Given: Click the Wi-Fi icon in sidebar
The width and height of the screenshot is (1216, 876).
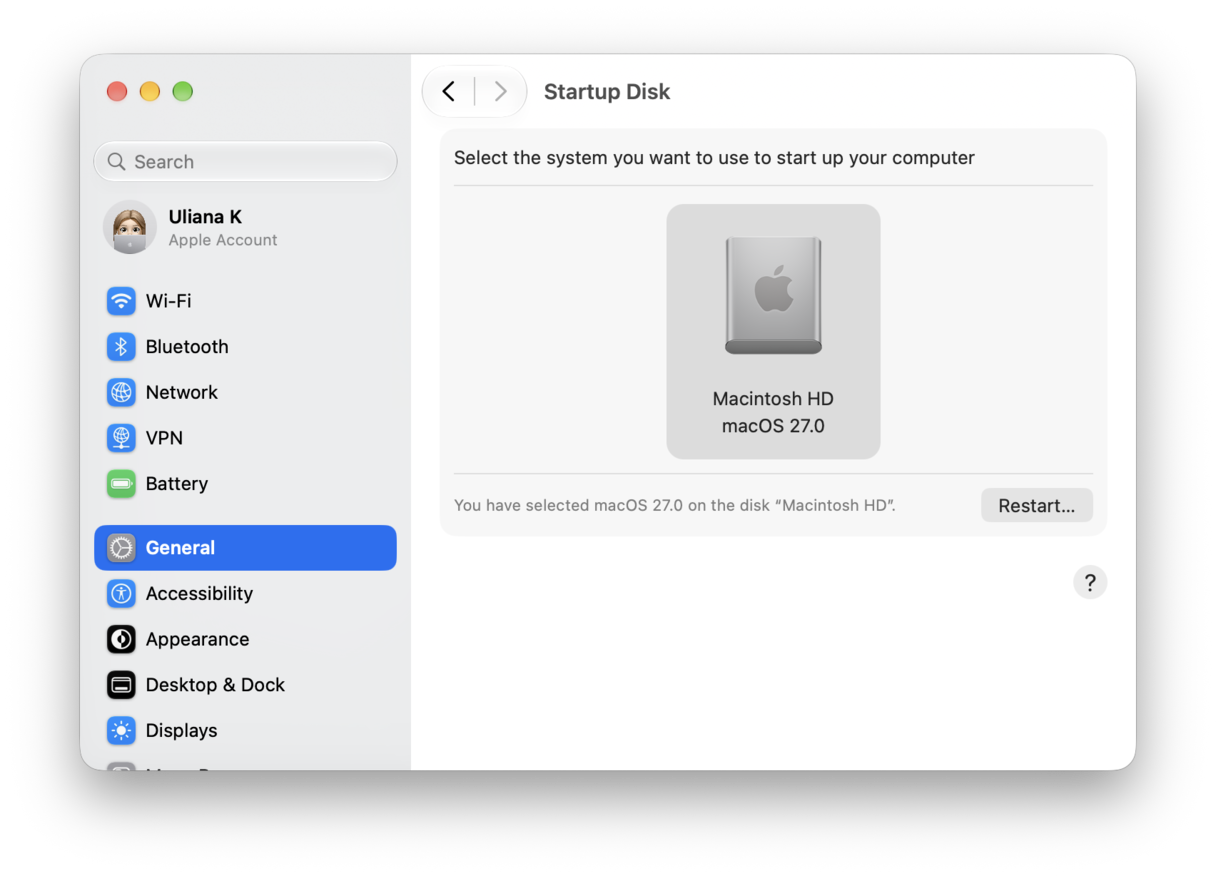Looking at the screenshot, I should [x=121, y=301].
